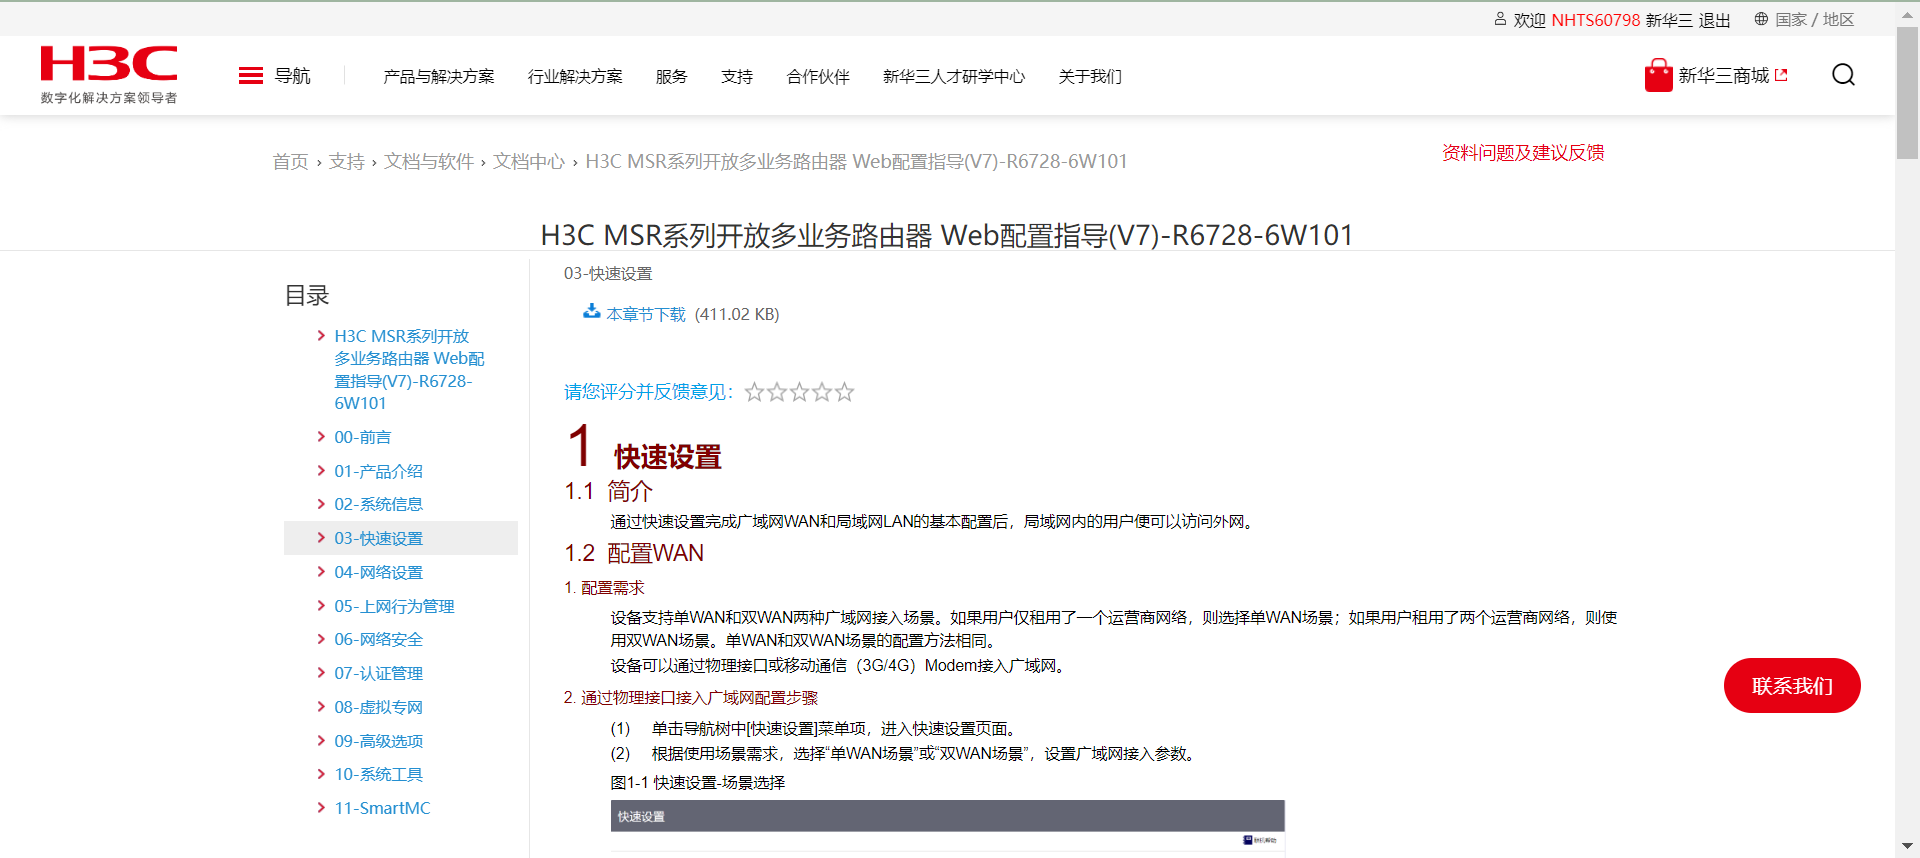Viewport: 1920px width, 858px height.
Task: Click scrollbar down arrow
Action: click(1908, 847)
